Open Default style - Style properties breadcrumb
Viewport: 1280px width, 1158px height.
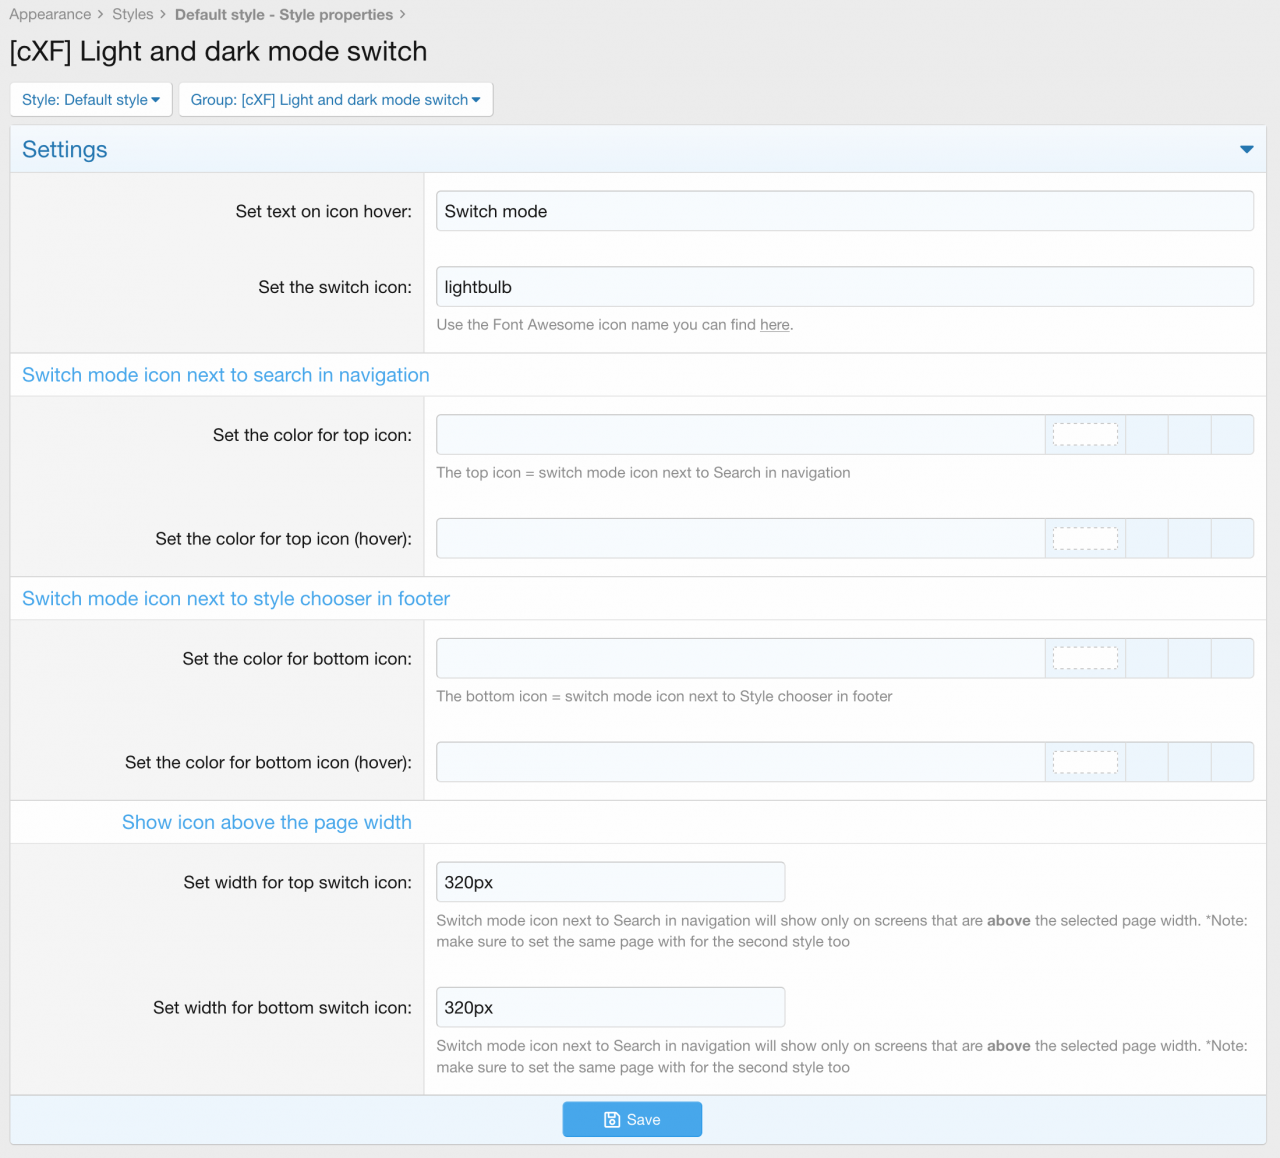pos(283,14)
